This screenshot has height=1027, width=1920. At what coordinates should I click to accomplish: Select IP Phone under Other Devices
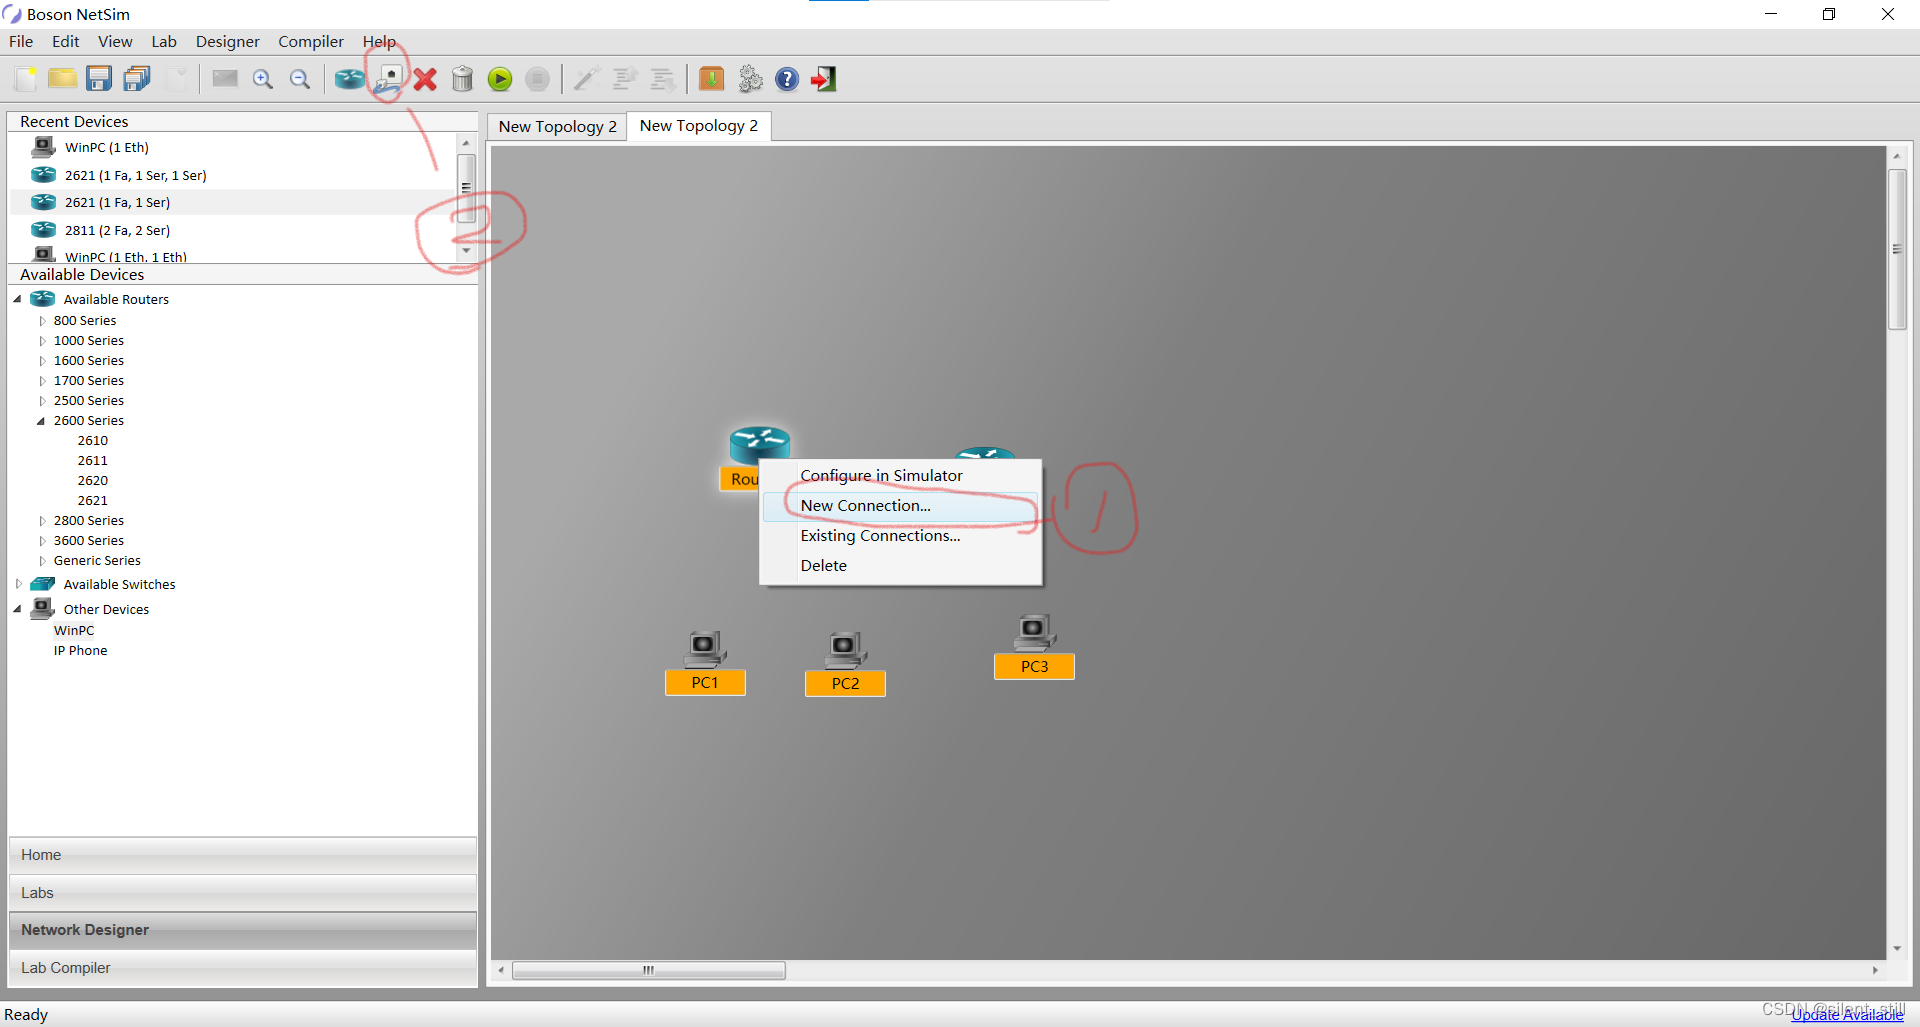coord(80,651)
